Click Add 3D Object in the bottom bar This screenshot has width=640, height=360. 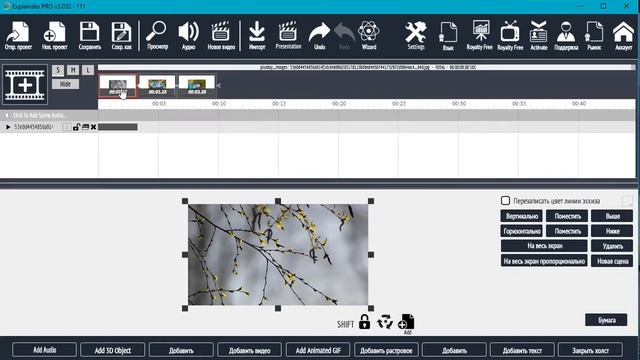113,350
